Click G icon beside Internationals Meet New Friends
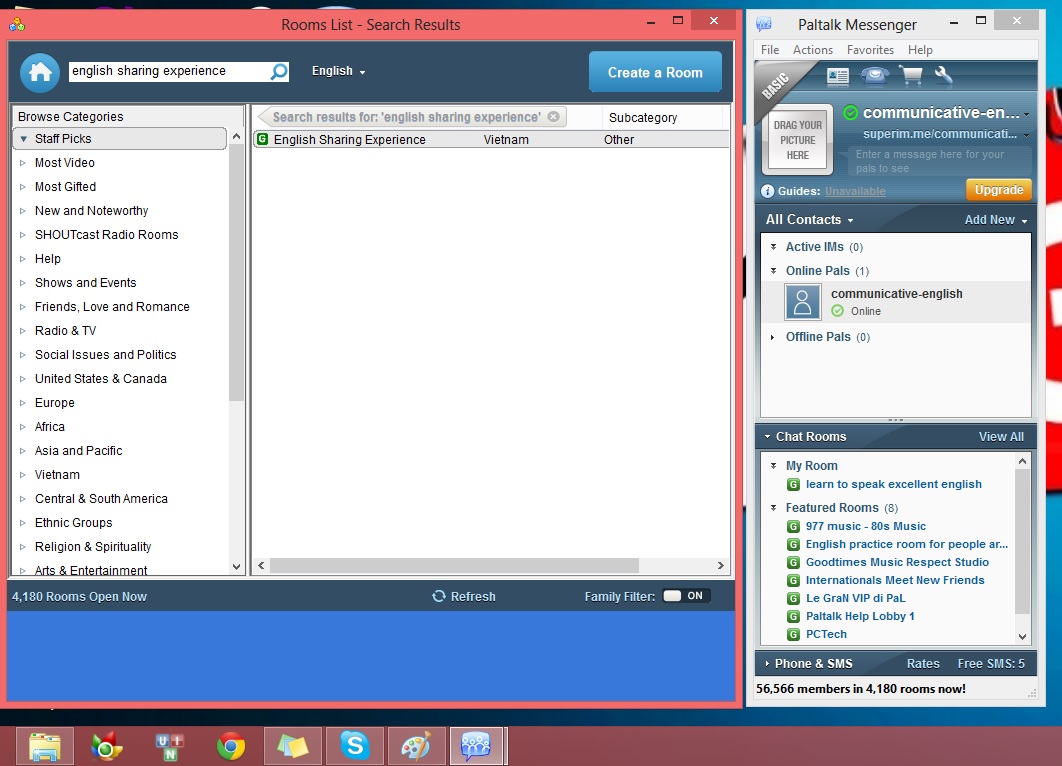The width and height of the screenshot is (1062, 766). [x=793, y=580]
